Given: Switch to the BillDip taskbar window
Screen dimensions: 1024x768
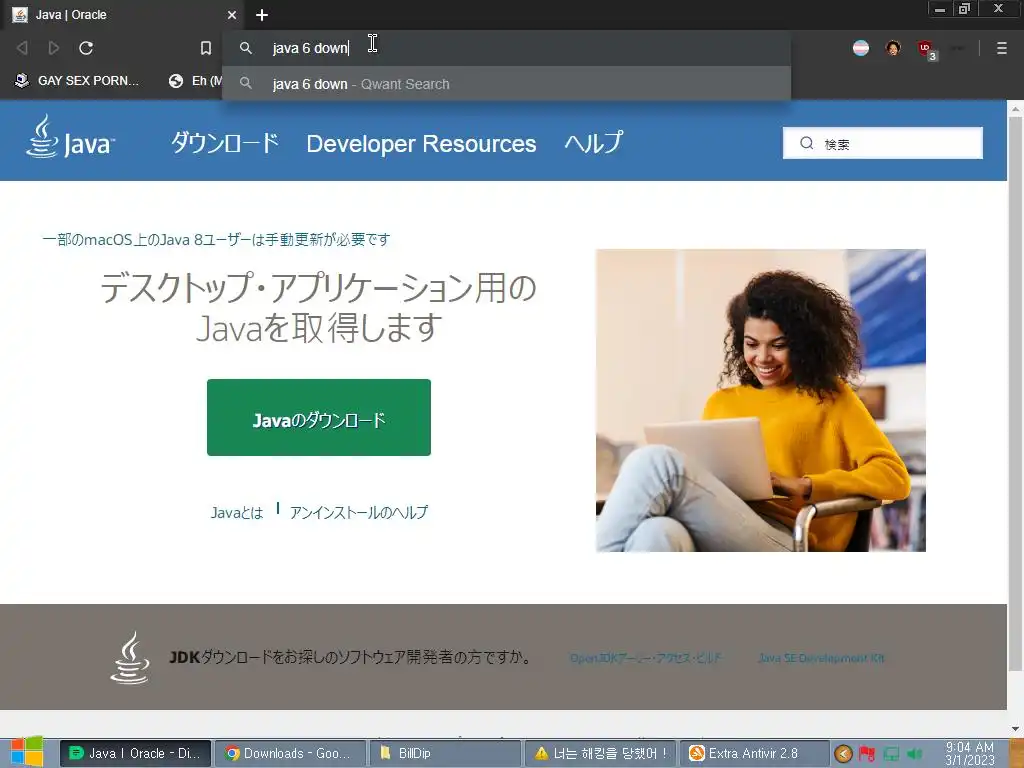Looking at the screenshot, I should click(x=445, y=753).
